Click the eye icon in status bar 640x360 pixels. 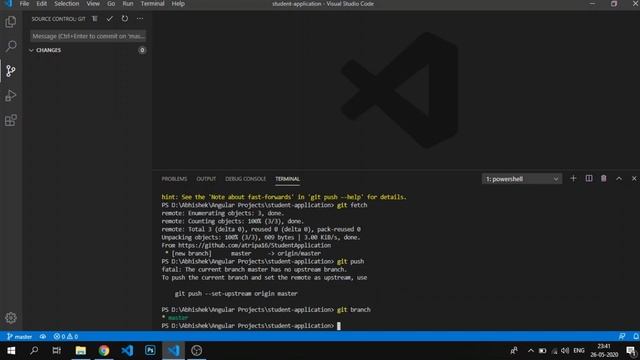point(43,337)
